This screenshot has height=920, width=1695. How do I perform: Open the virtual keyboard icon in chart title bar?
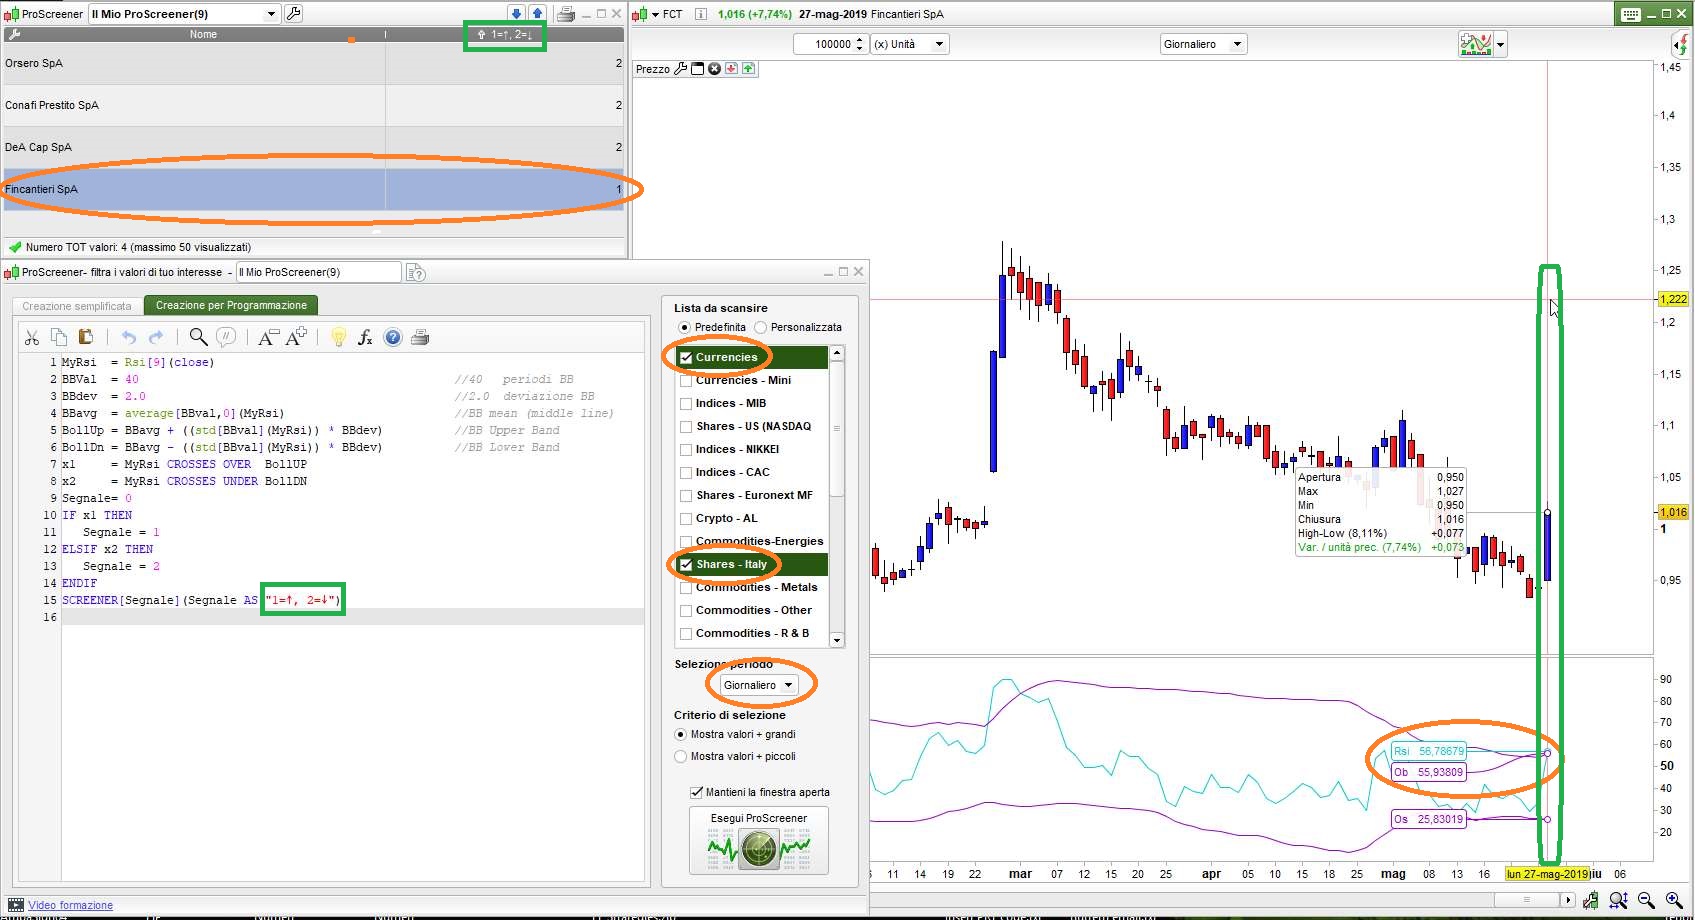point(1631,14)
